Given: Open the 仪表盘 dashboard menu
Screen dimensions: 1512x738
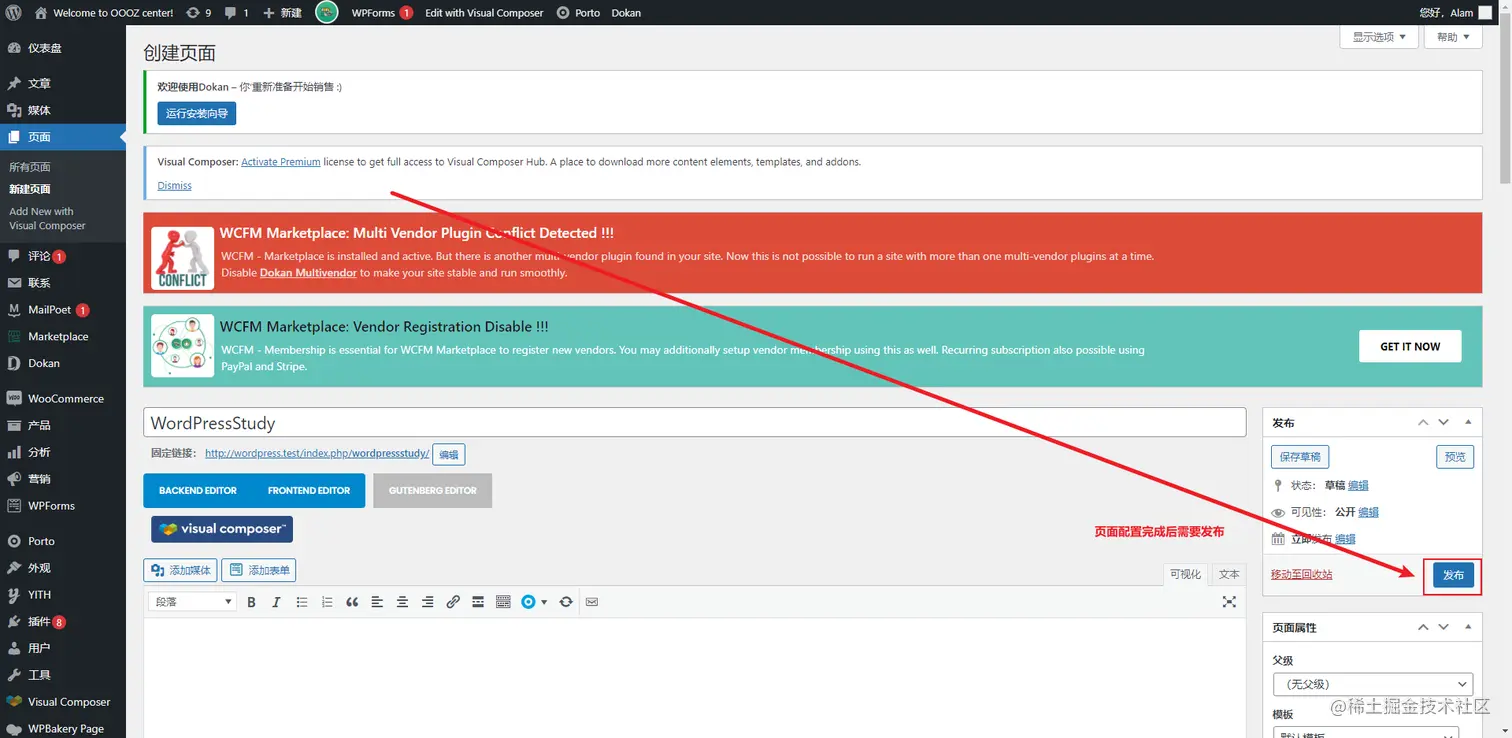Looking at the screenshot, I should tap(63, 48).
